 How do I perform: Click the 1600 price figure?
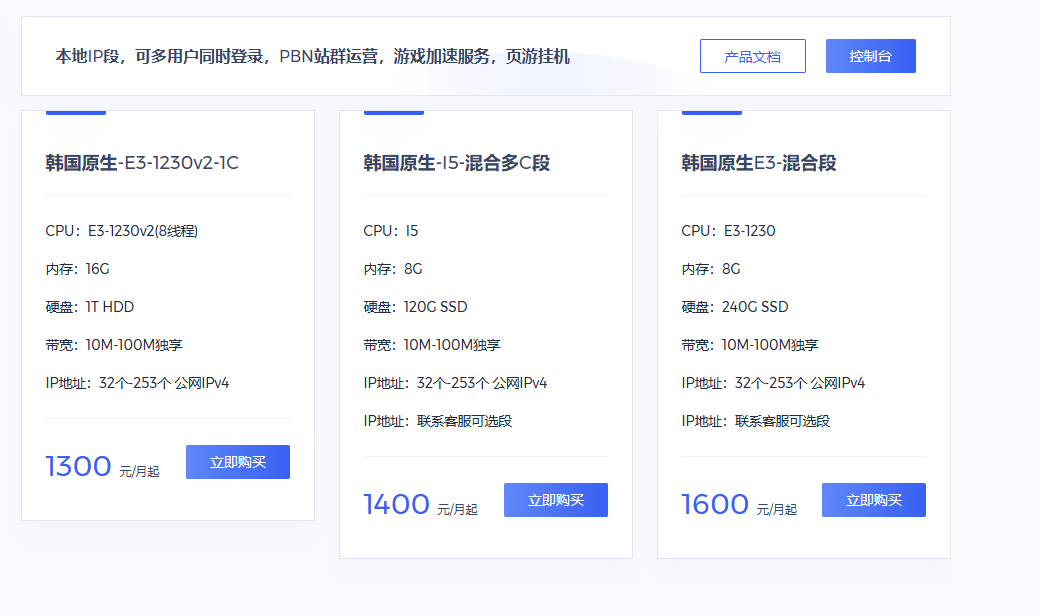[714, 504]
